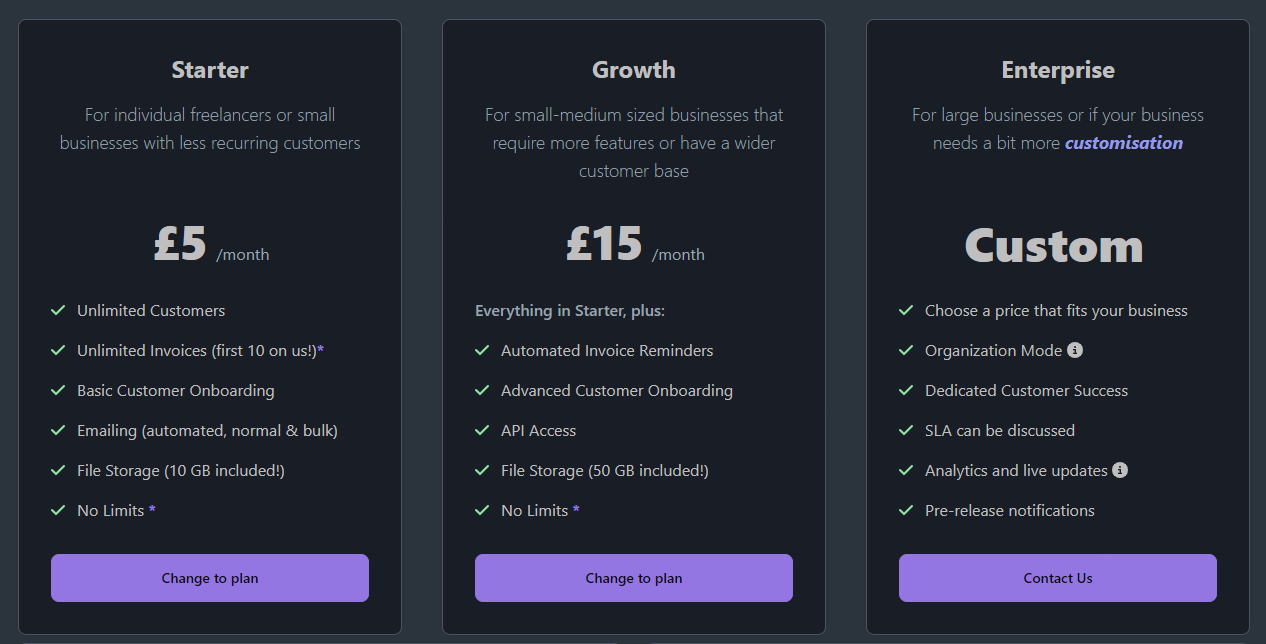Viewport: 1266px width, 644px height.
Task: Select the Starter plan heading
Action: pyautogui.click(x=210, y=70)
